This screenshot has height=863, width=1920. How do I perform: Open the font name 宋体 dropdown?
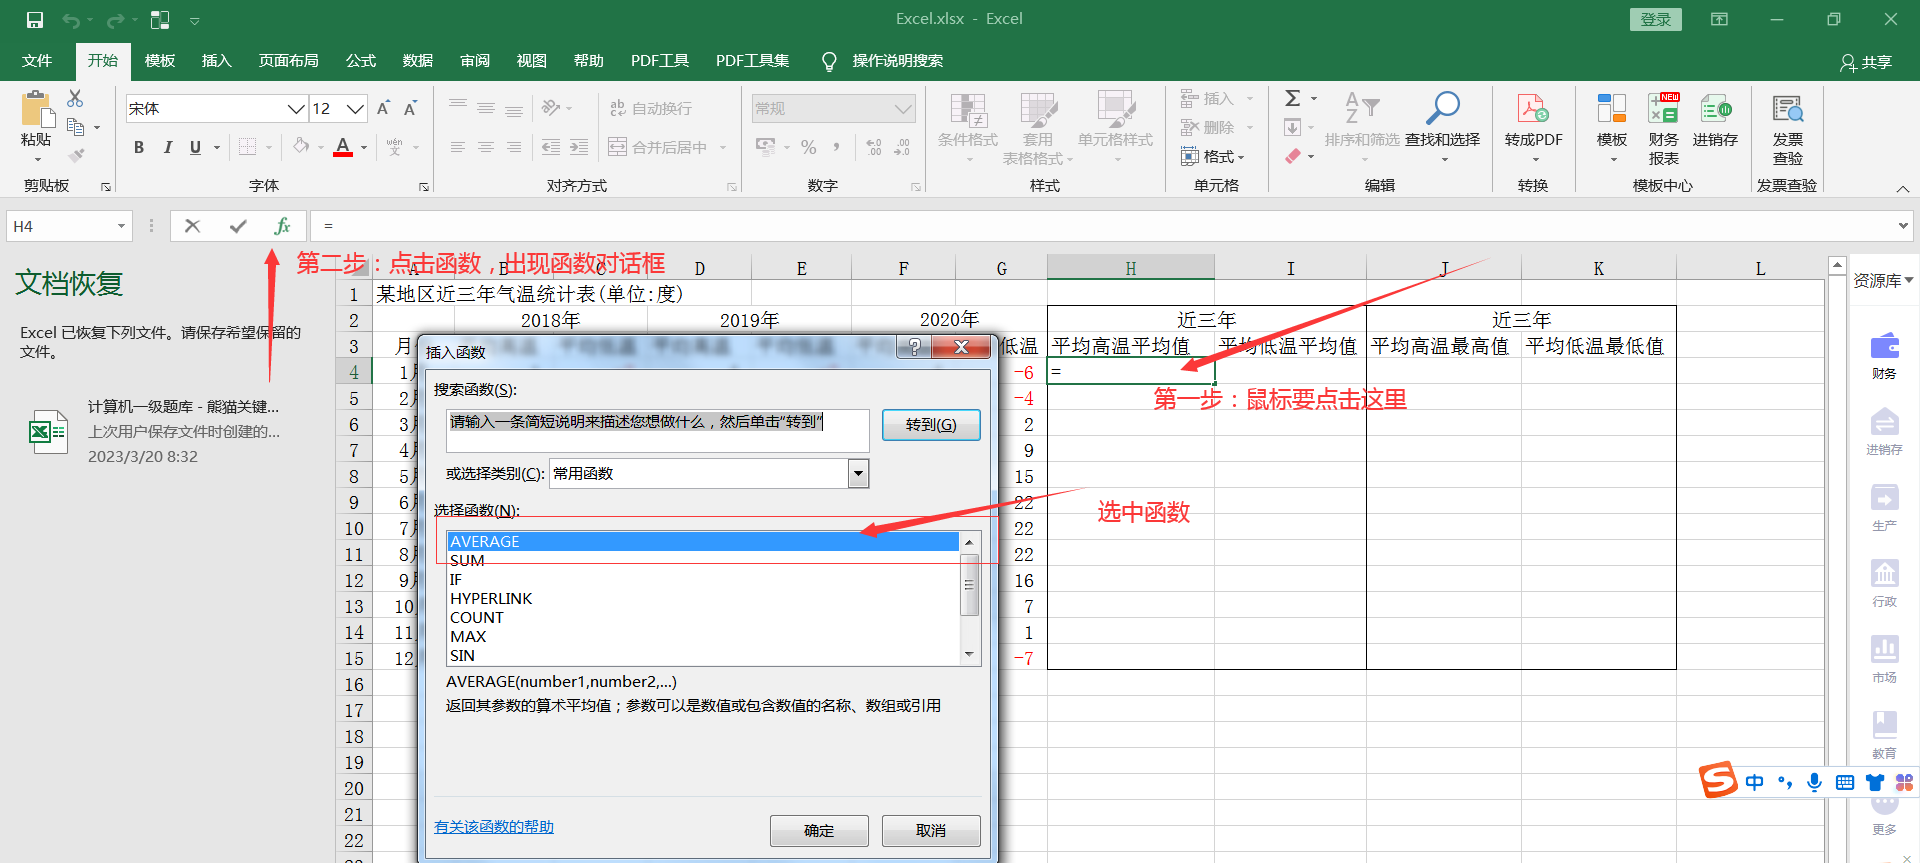coord(296,108)
